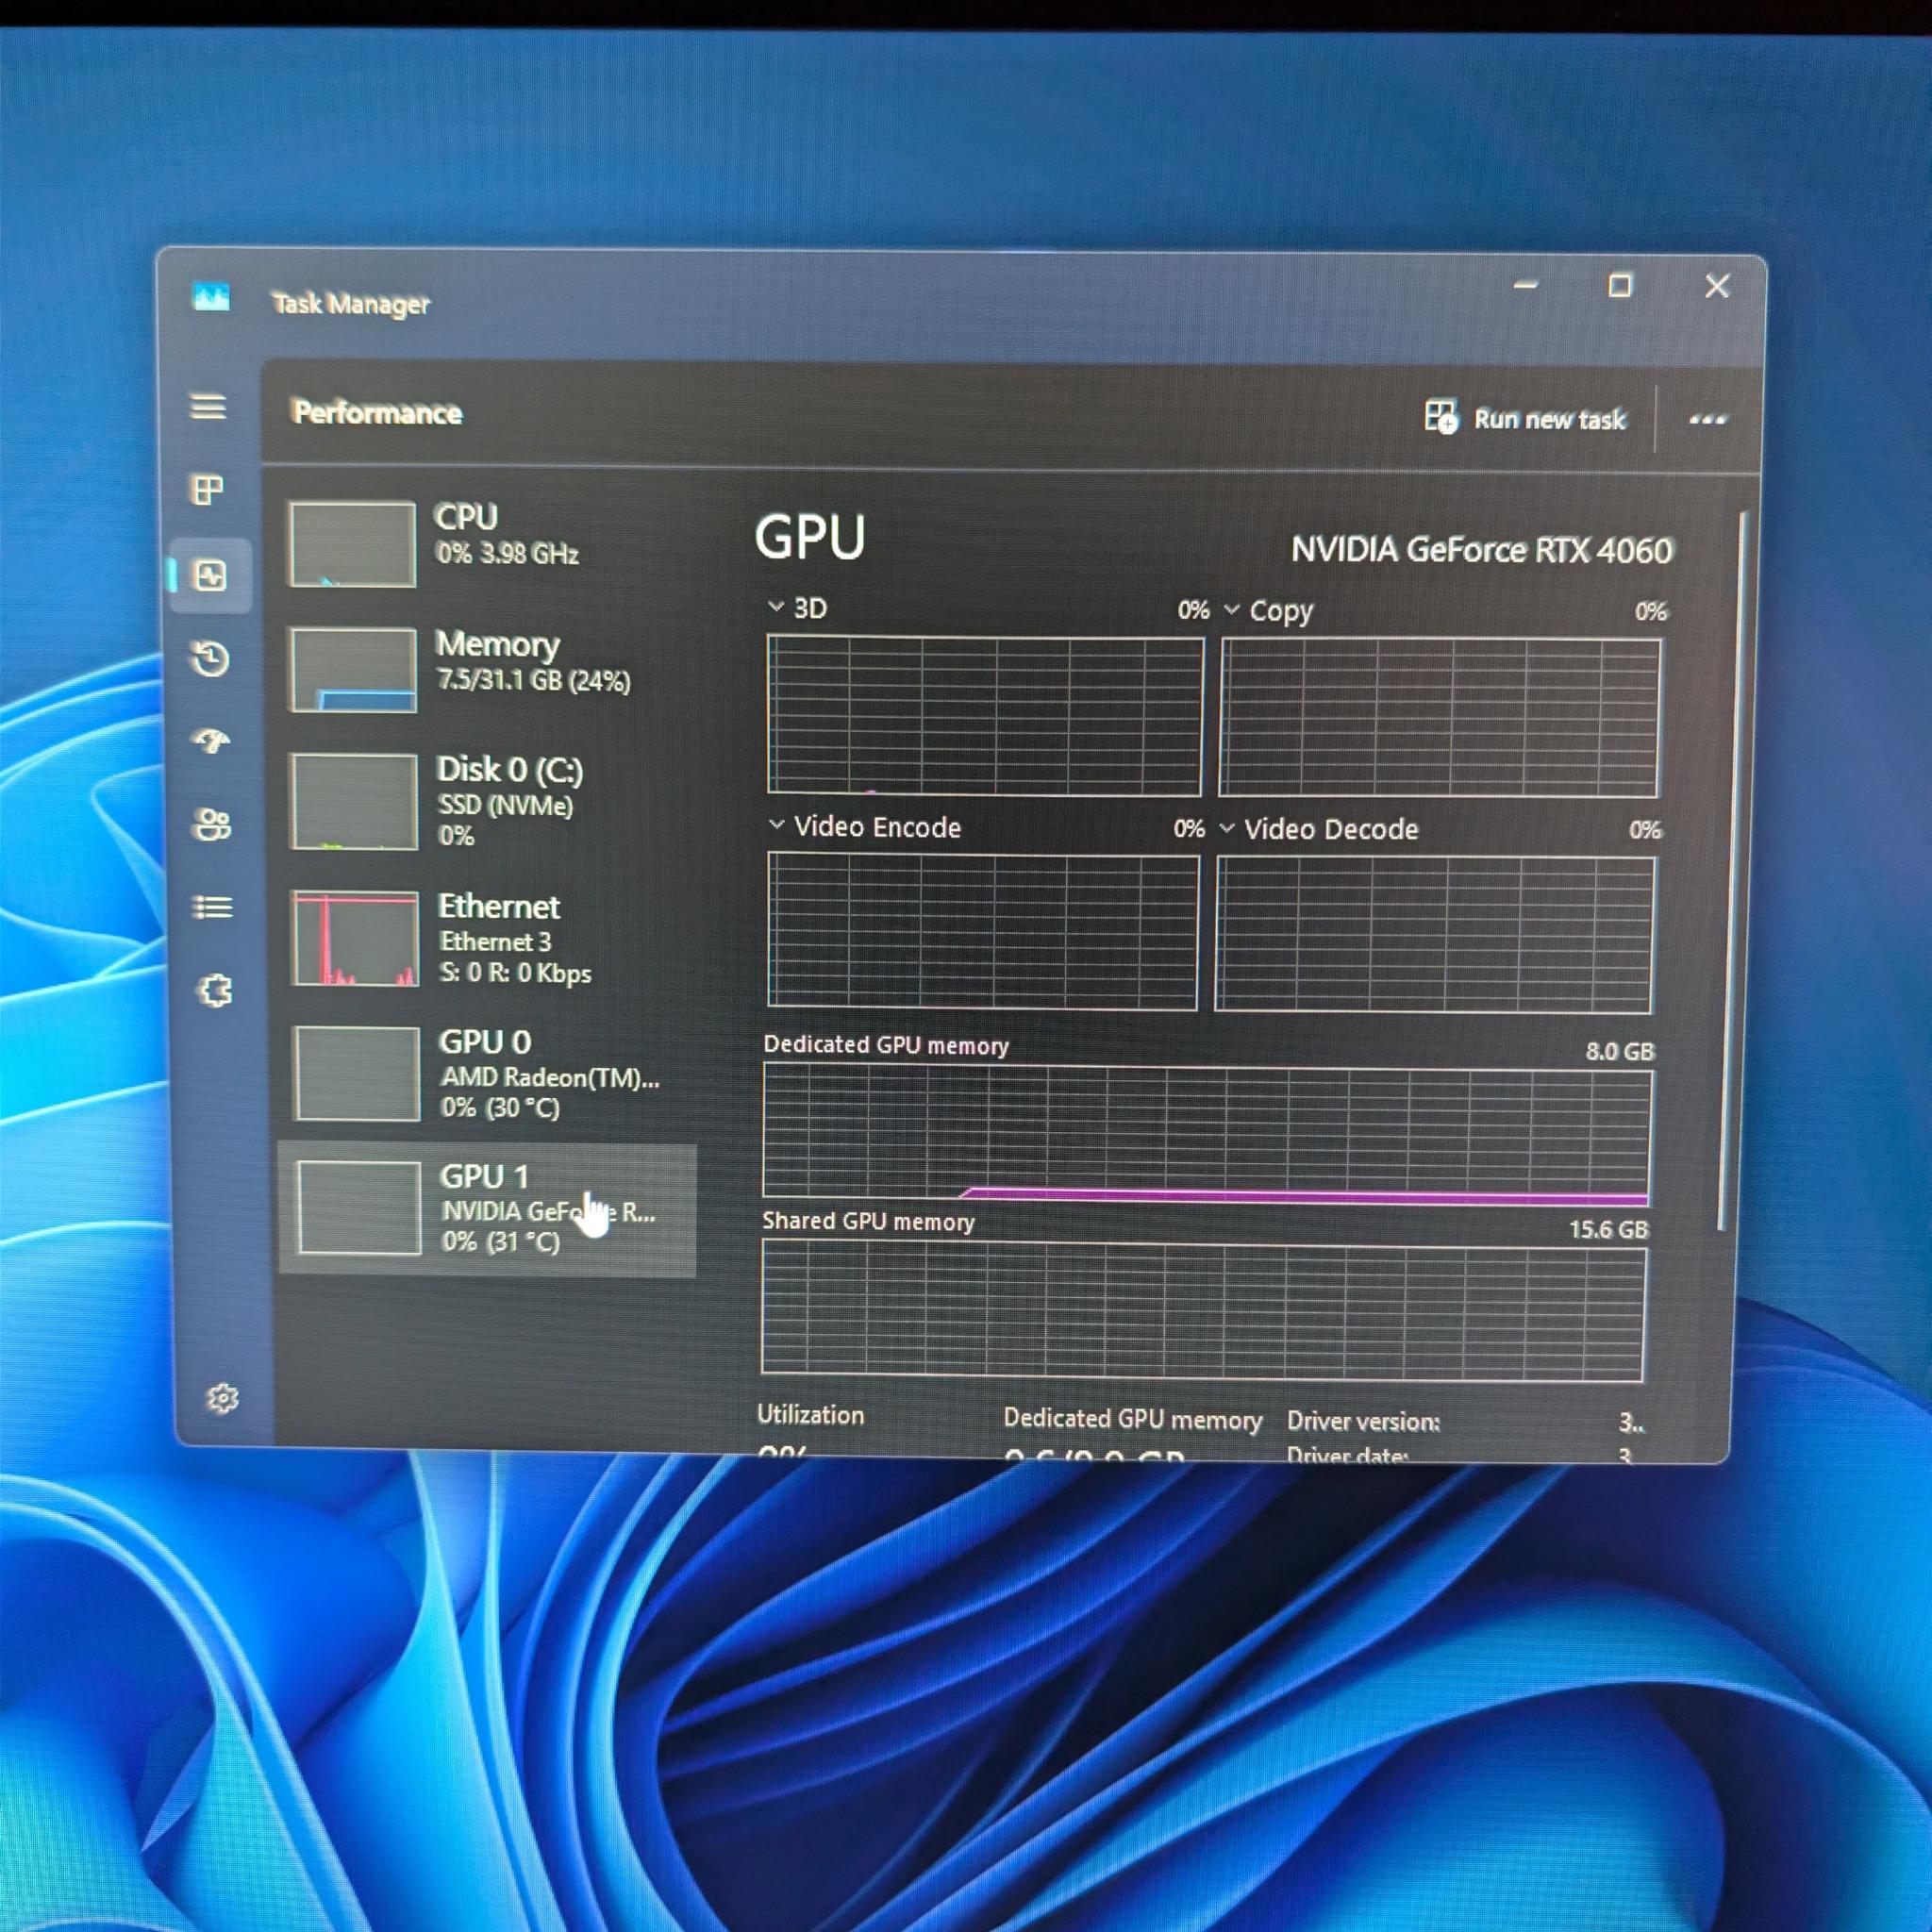The image size is (1932, 1932).
Task: Click the Memory mini graph thumbnail
Action: point(353,669)
